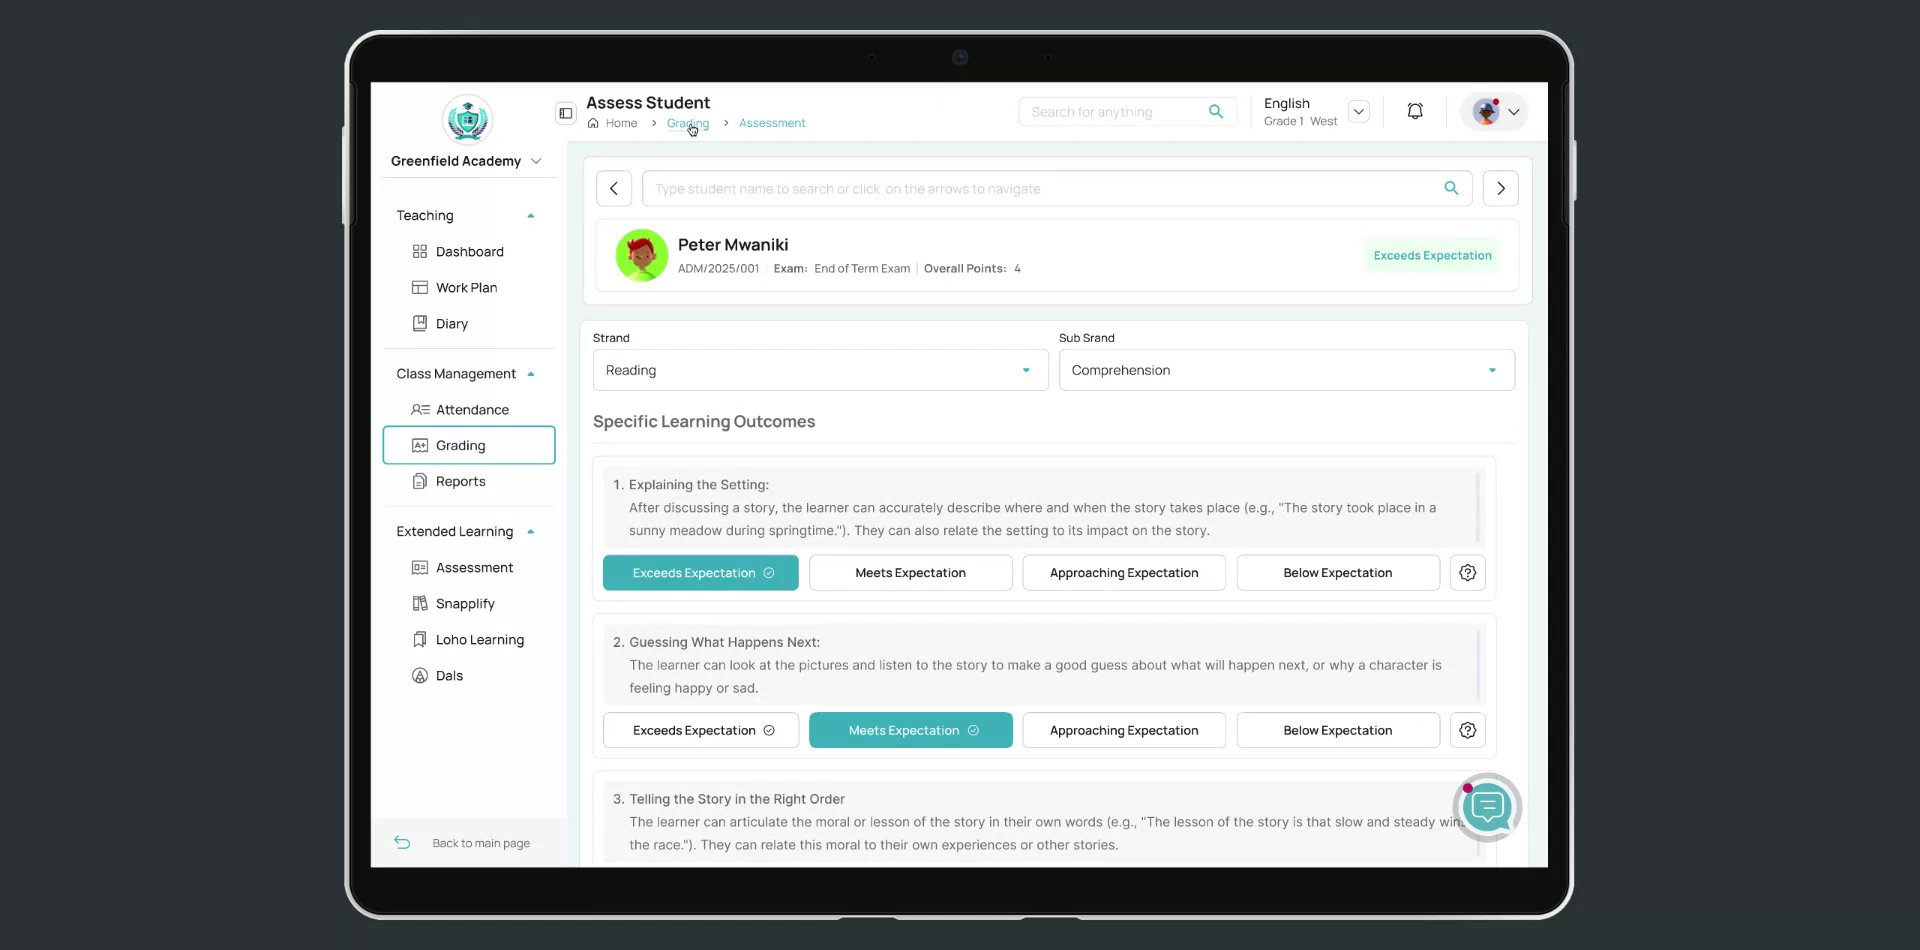Image resolution: width=1920 pixels, height=950 pixels.
Task: Collapse the Class Management section
Action: pos(531,373)
